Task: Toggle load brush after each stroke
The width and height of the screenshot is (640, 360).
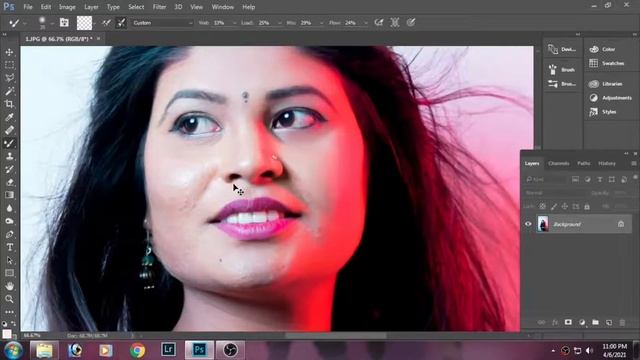Action: click(107, 23)
